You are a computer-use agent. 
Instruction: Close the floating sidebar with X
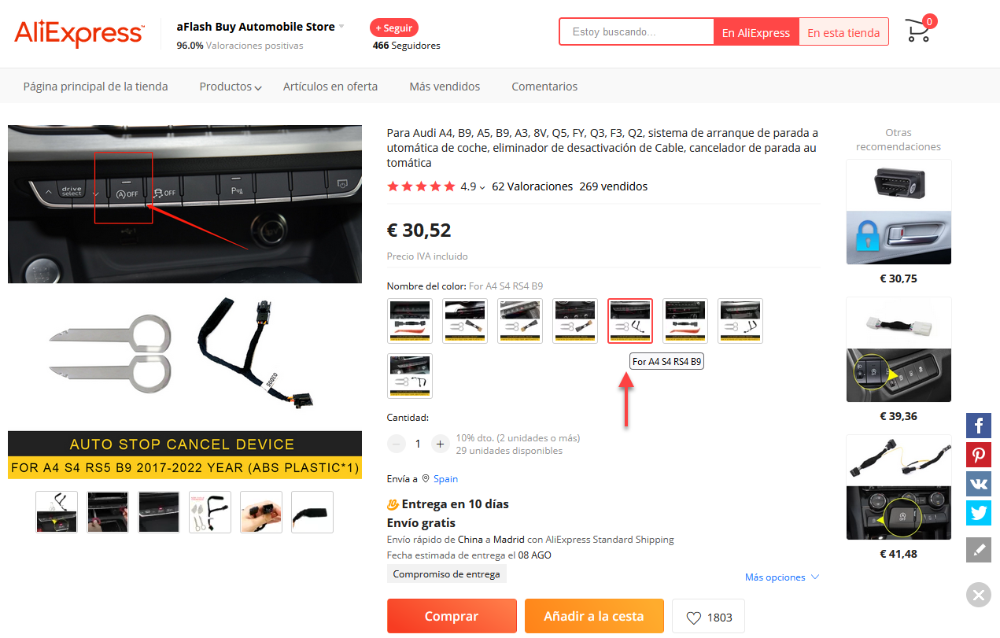click(978, 595)
